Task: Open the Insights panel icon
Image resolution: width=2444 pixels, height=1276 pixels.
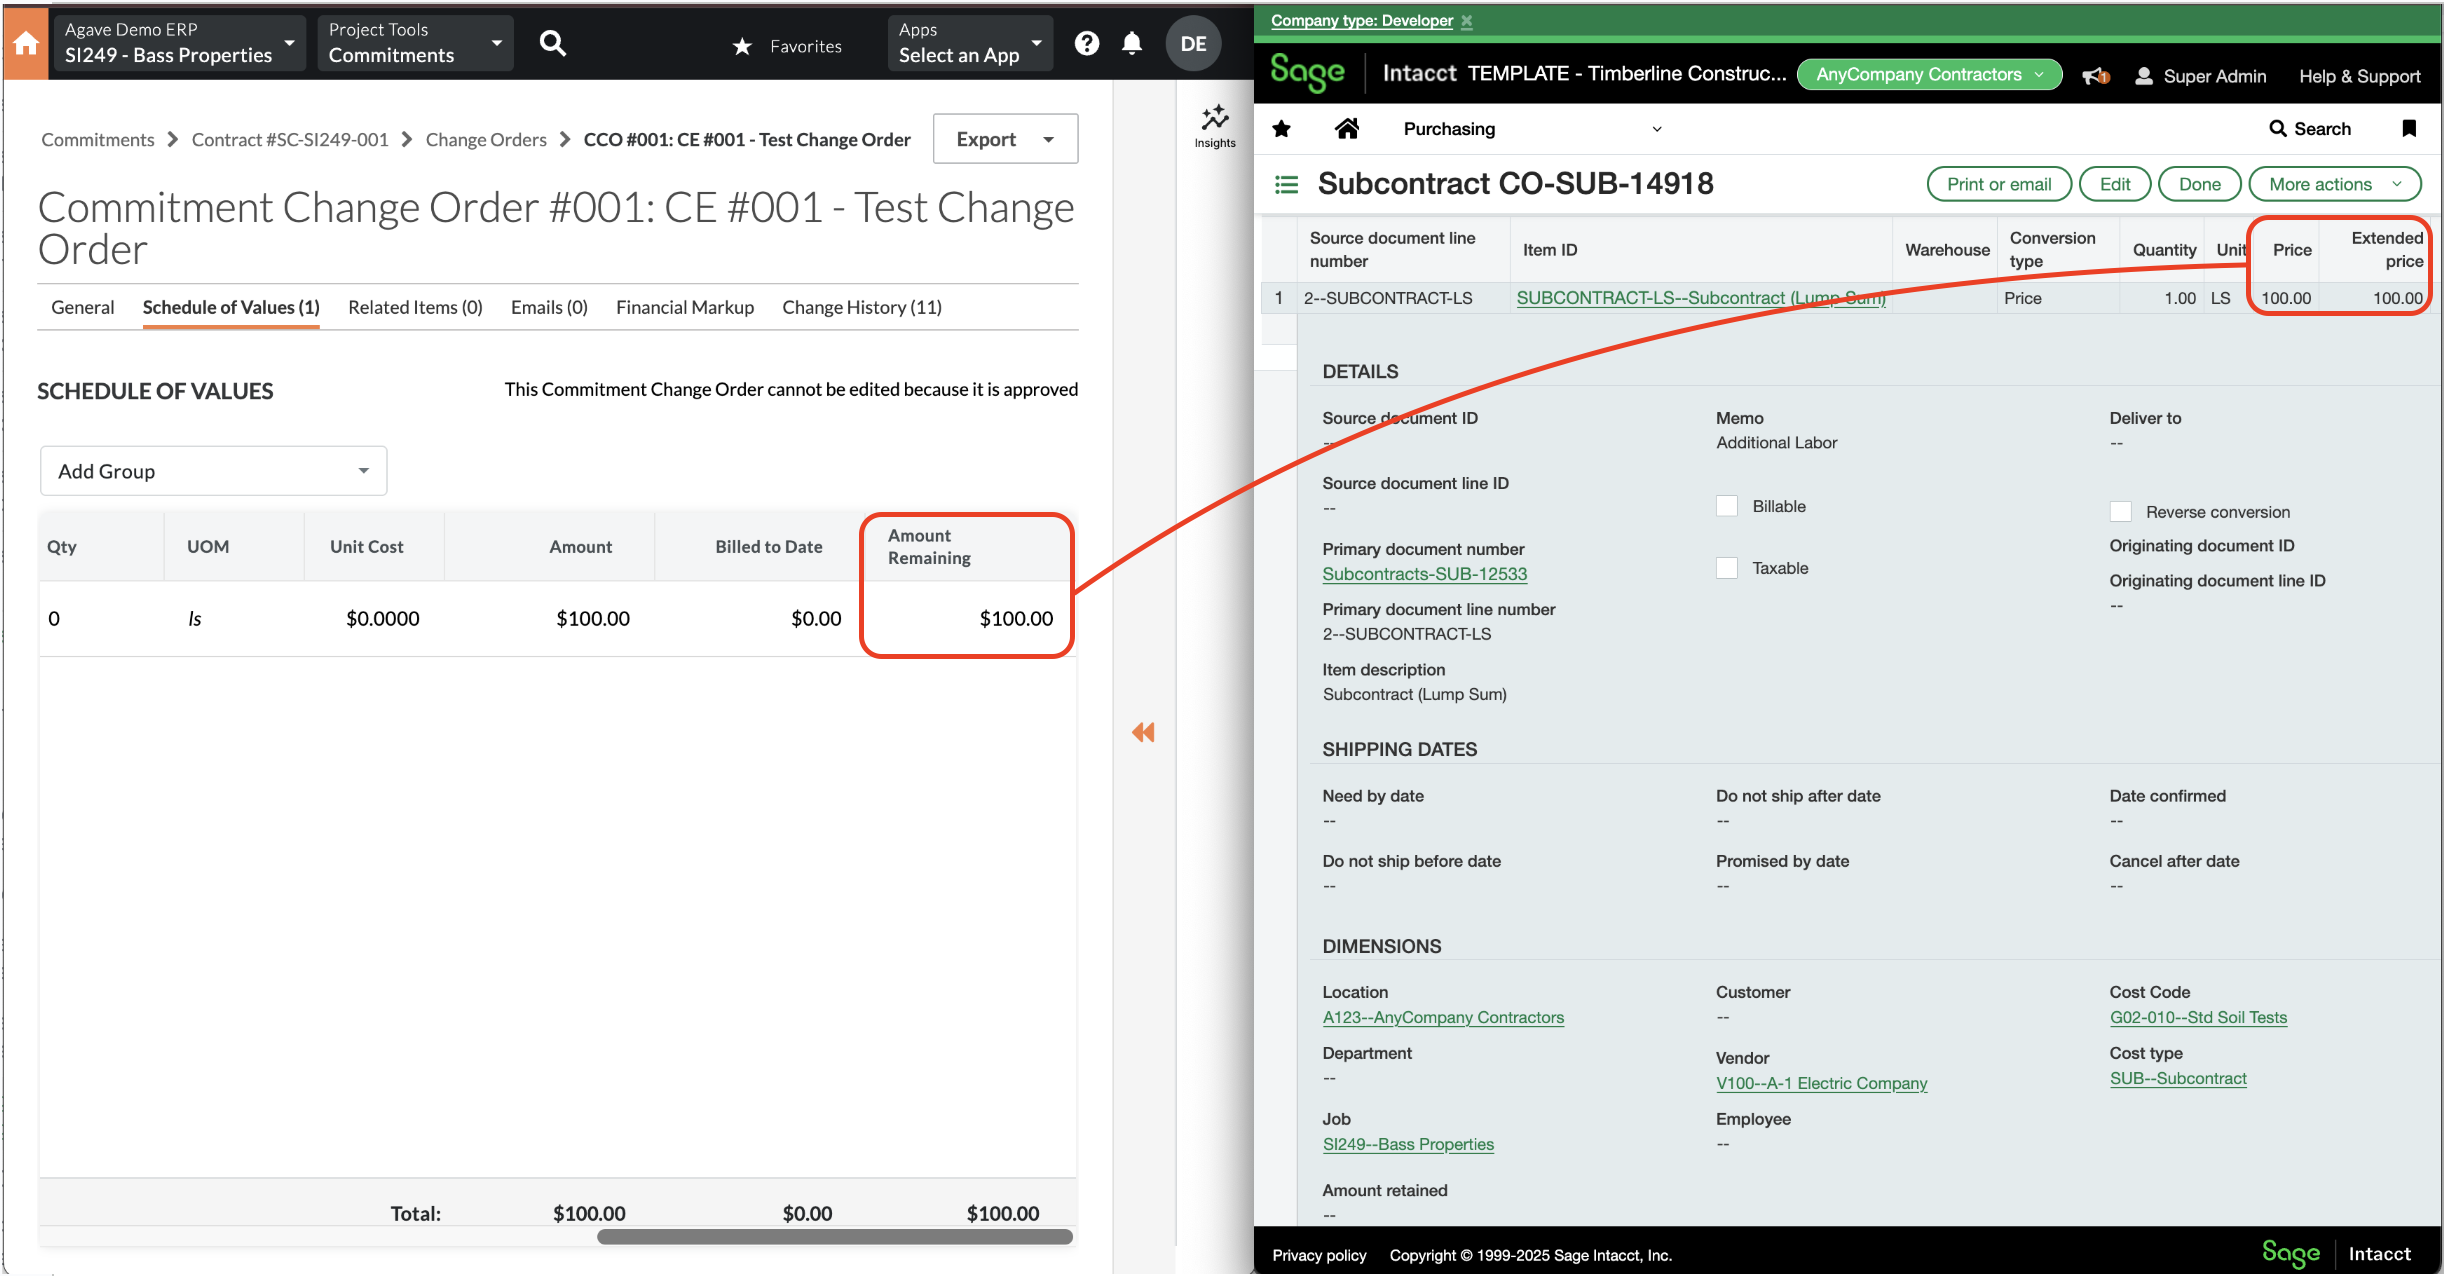Action: [x=1214, y=122]
